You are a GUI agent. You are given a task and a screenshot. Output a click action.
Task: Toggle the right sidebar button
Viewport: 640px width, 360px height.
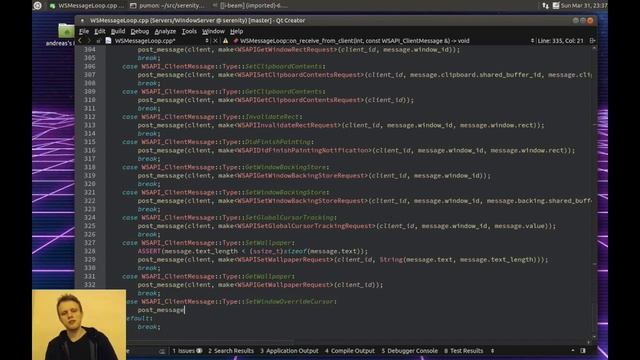click(583, 351)
